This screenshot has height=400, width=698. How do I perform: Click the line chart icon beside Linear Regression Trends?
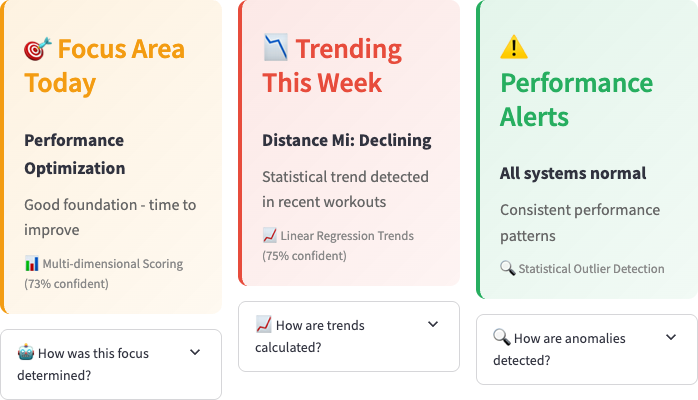tap(269, 236)
